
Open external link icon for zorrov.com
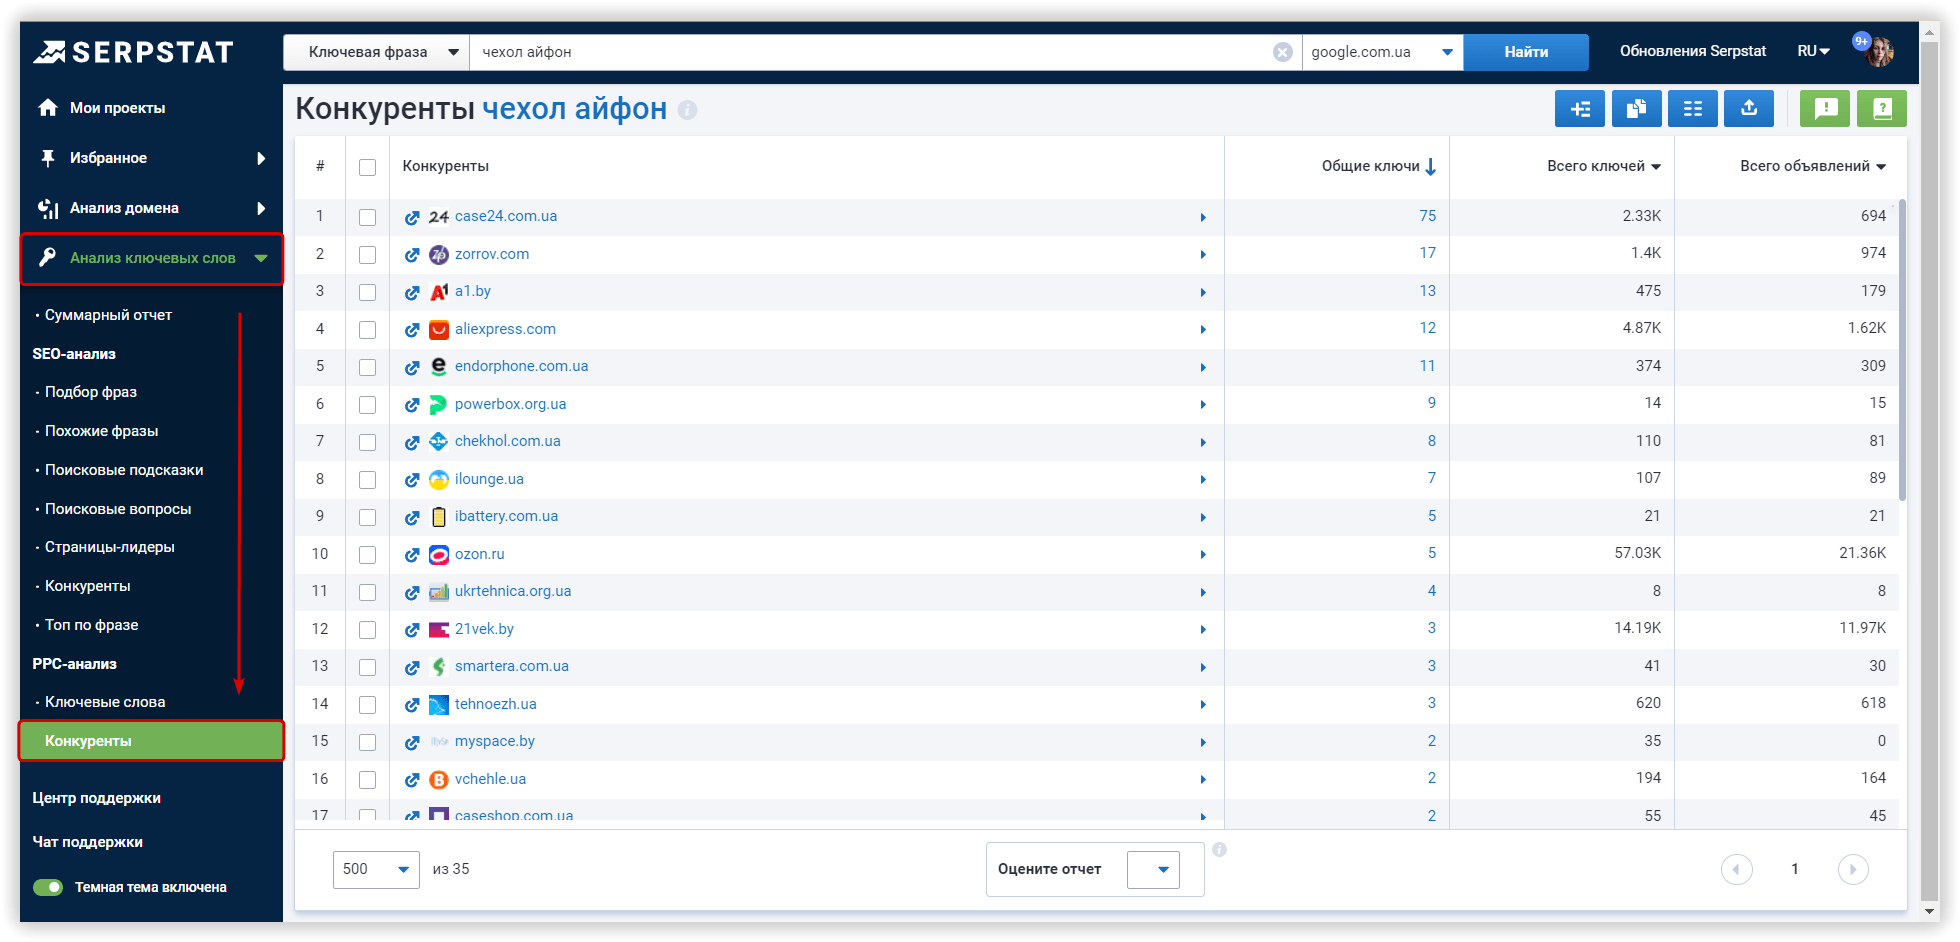412,255
